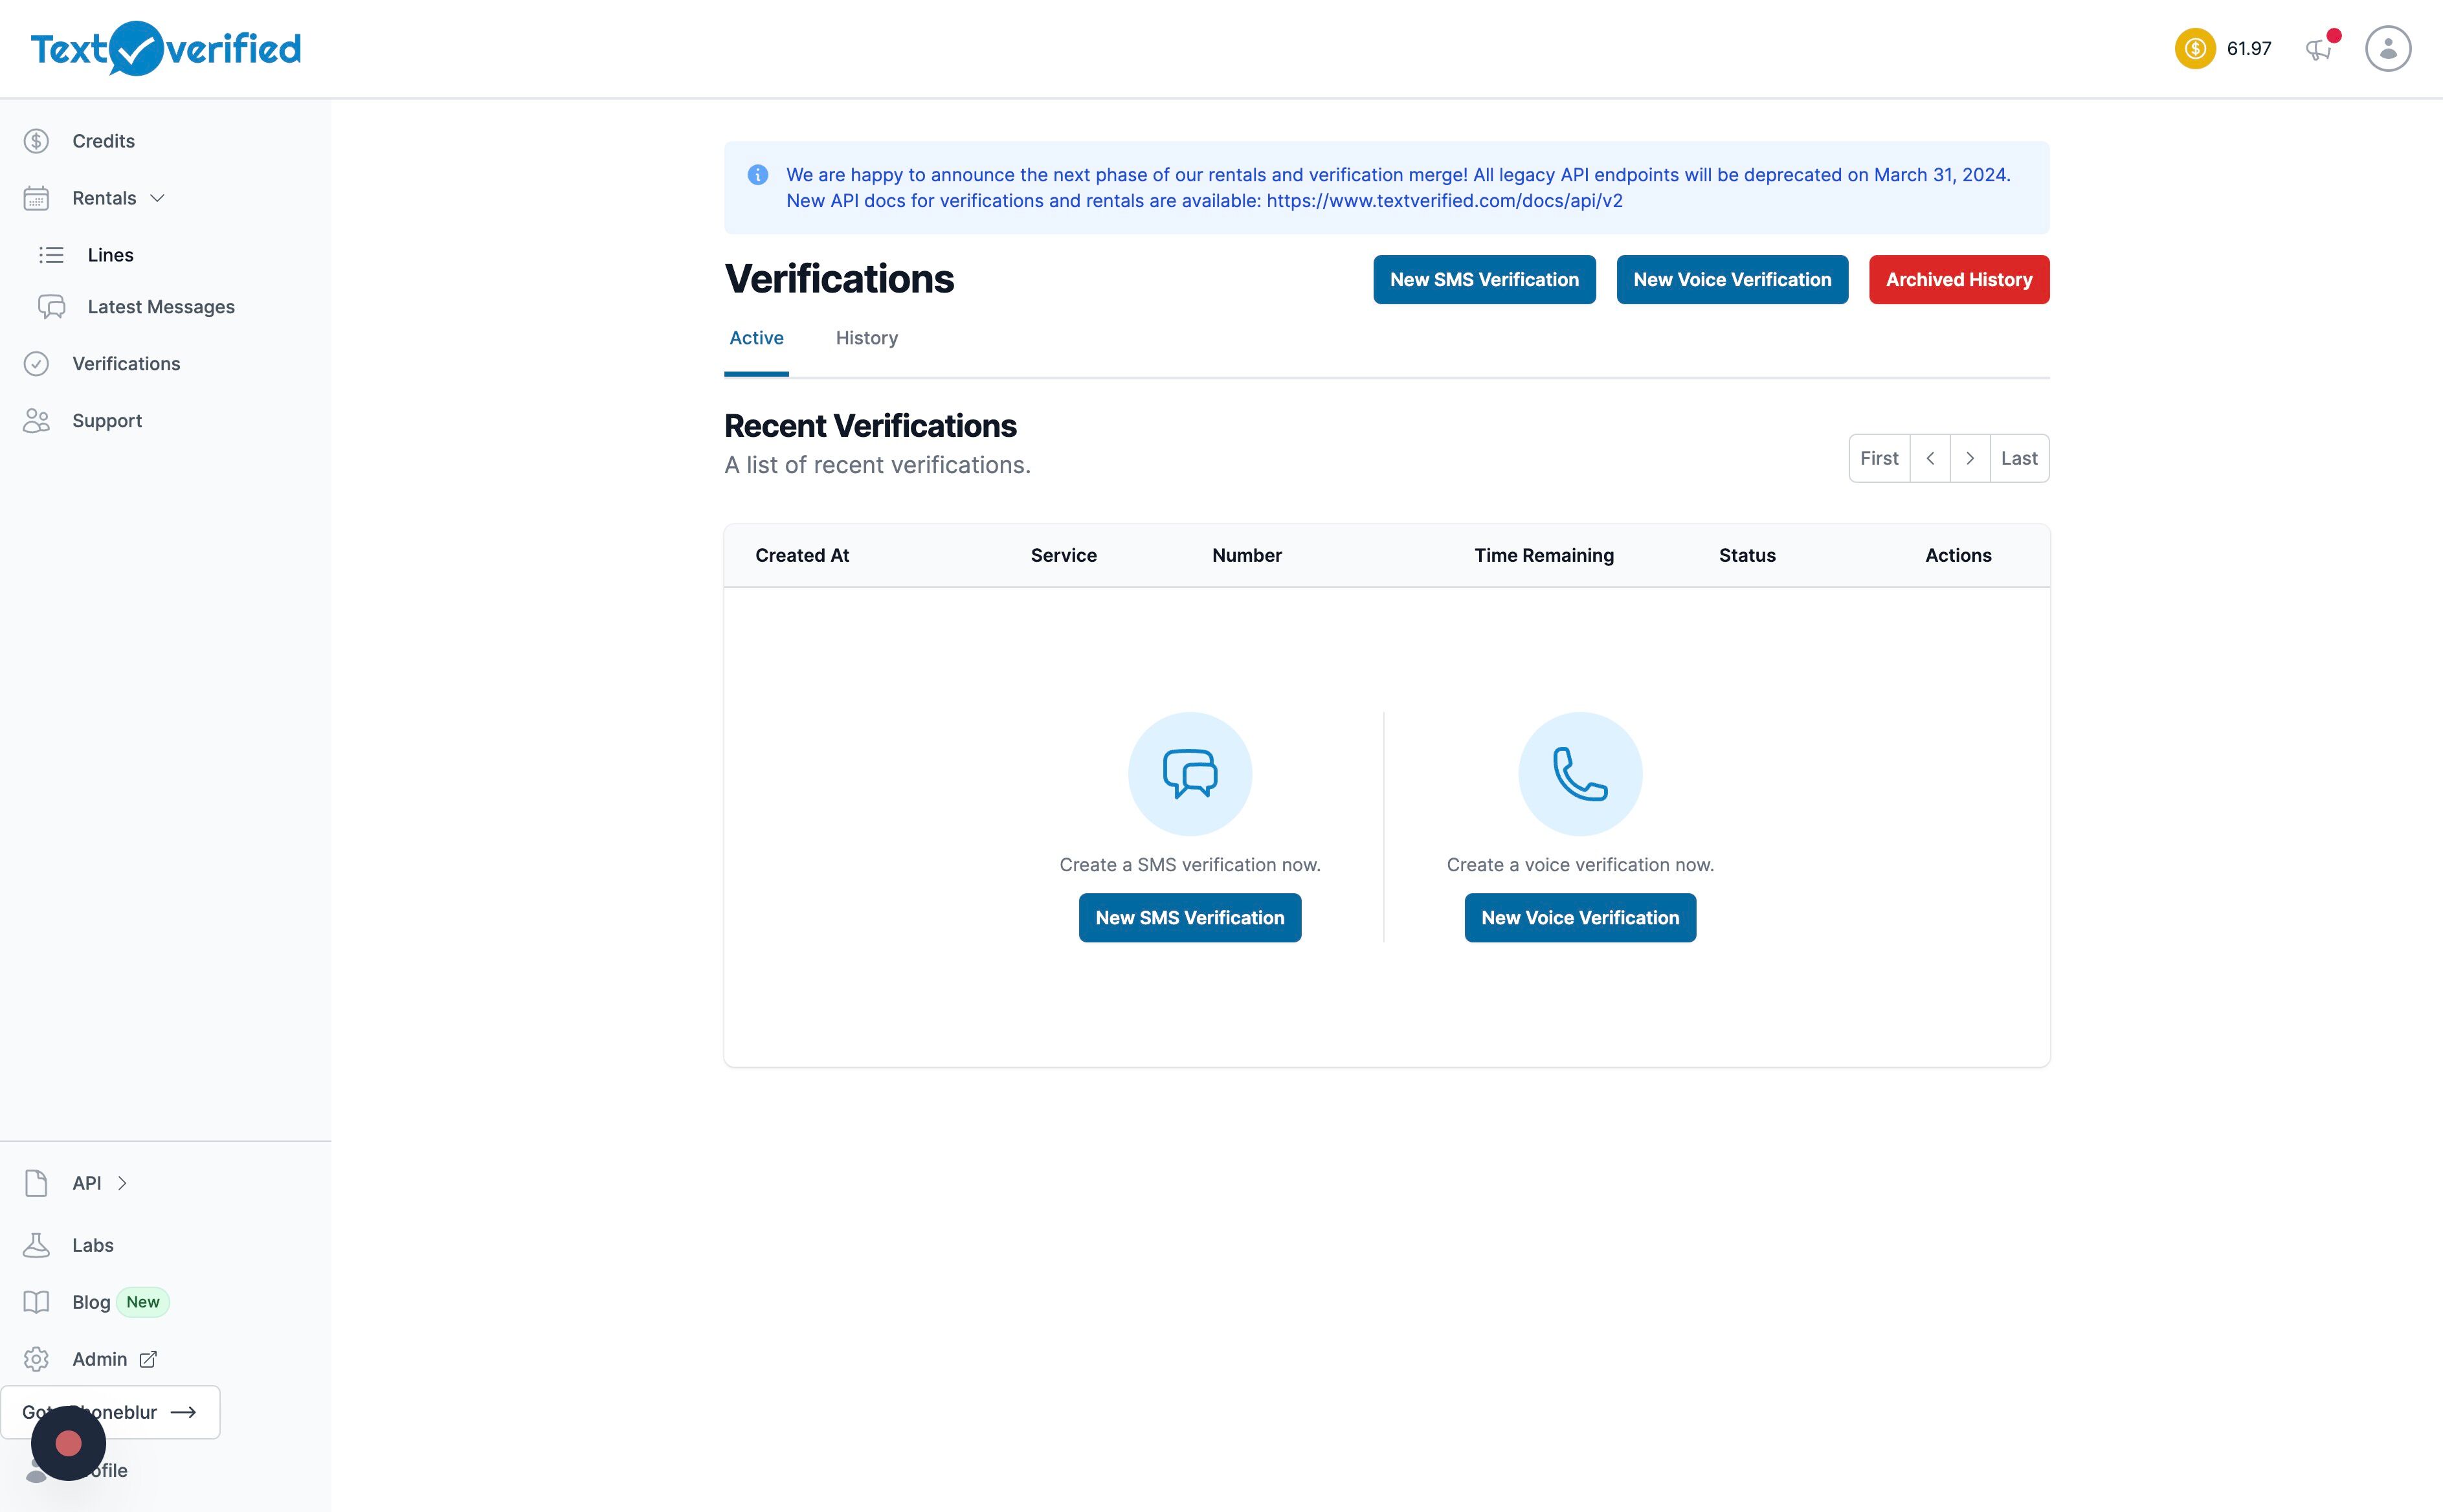Open the user account avatar icon
Screen dimensions: 2443x1512
pos(2388,48)
